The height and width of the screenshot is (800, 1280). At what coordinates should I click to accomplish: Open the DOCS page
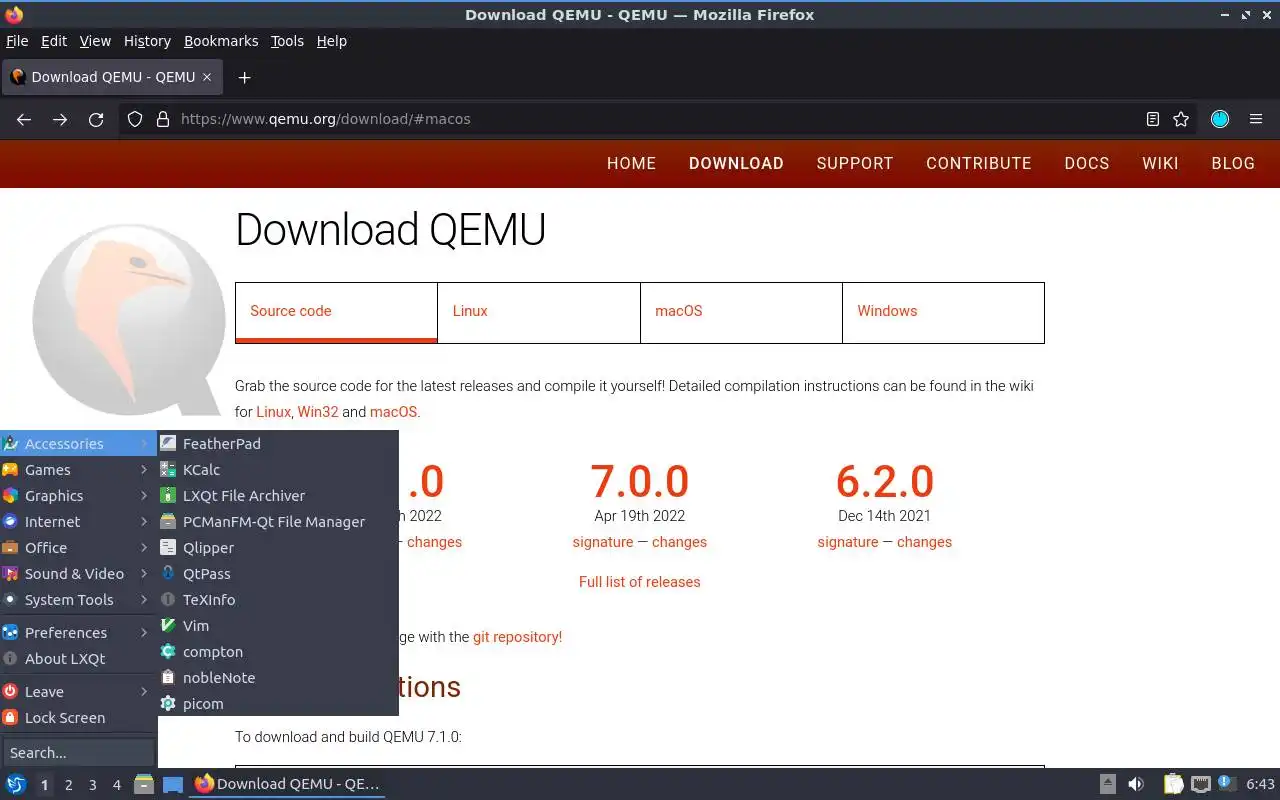click(x=1087, y=163)
